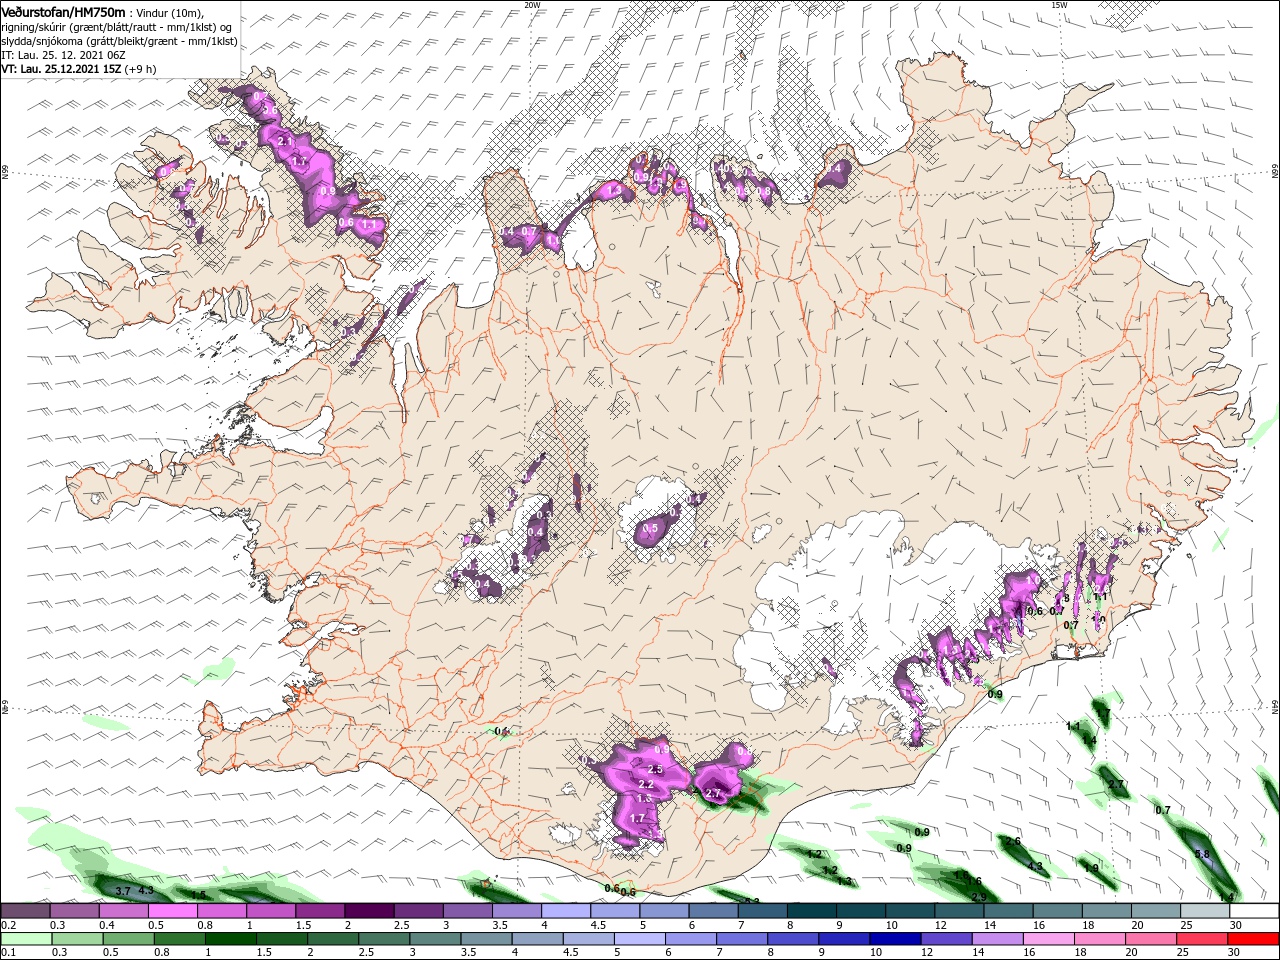Pick the dark teal 8 swatch in snow scale
1280x960 pixels.
pos(810,911)
